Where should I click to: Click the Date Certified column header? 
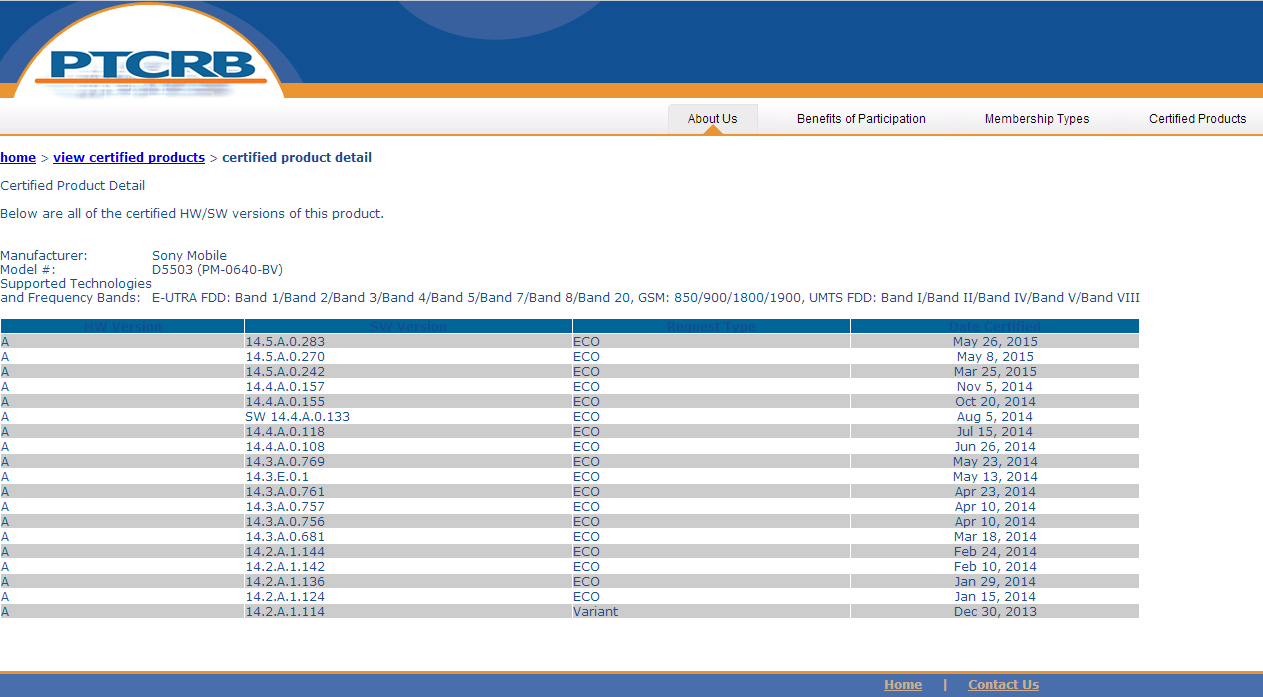coord(995,326)
